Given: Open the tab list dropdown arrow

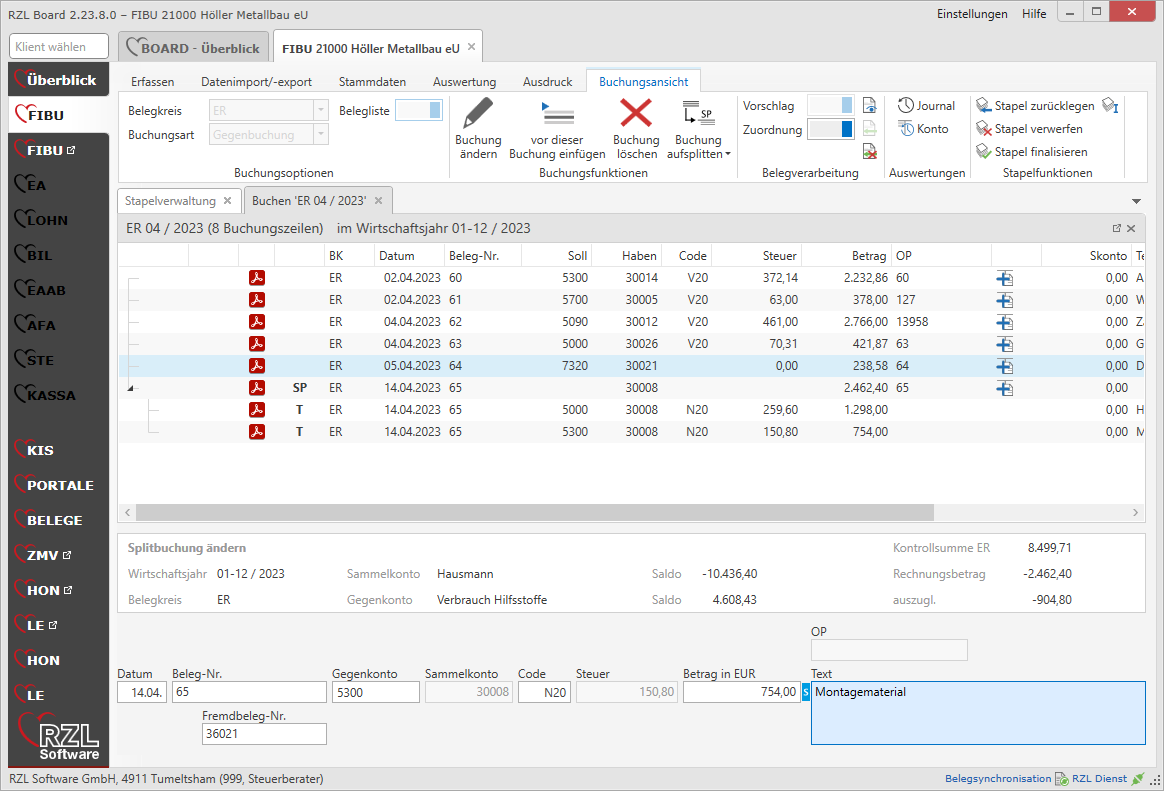Looking at the screenshot, I should coord(1136,201).
